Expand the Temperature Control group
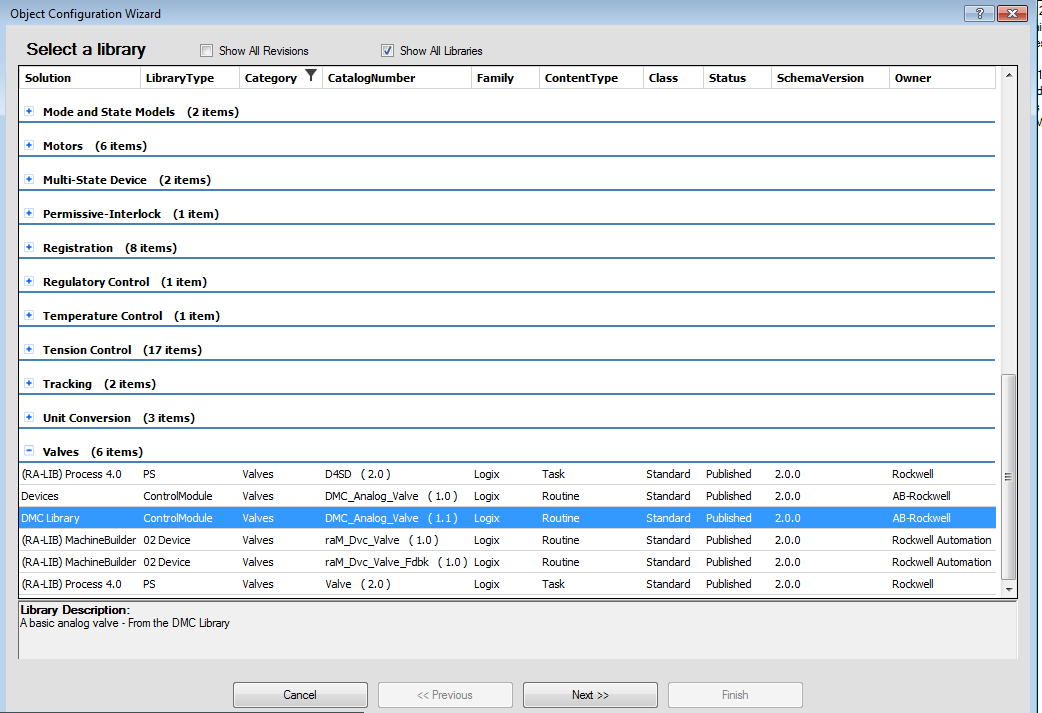The image size is (1042, 713). (x=29, y=315)
